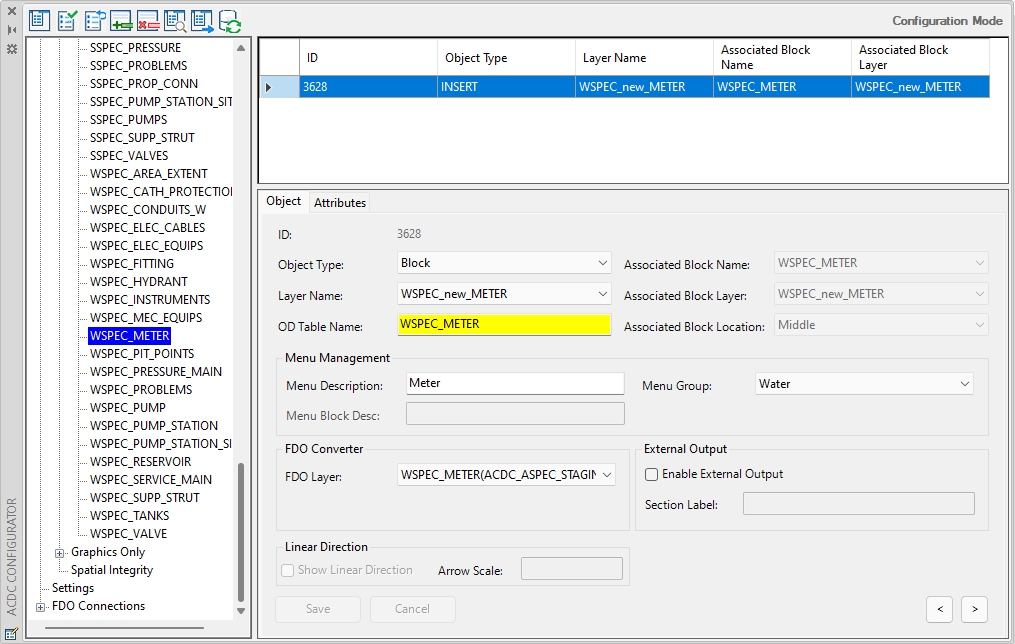Select WSPEC_PUMP tree item
The width and height of the screenshot is (1015, 644).
pos(128,408)
